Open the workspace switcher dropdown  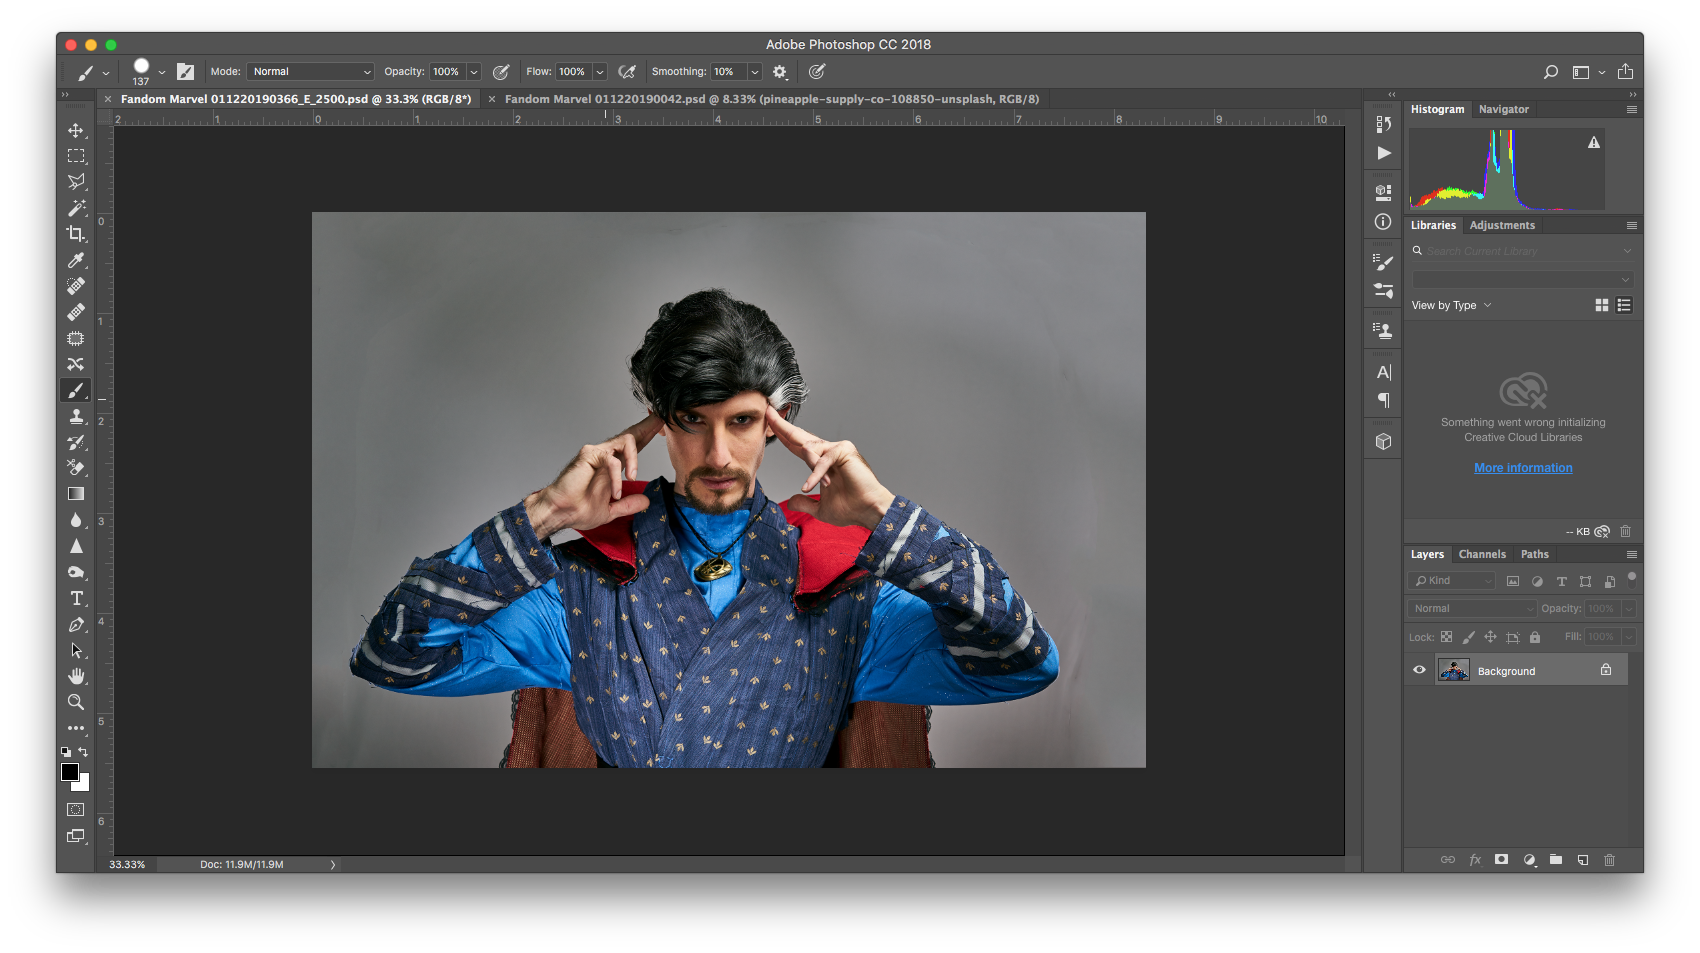(x=1588, y=72)
